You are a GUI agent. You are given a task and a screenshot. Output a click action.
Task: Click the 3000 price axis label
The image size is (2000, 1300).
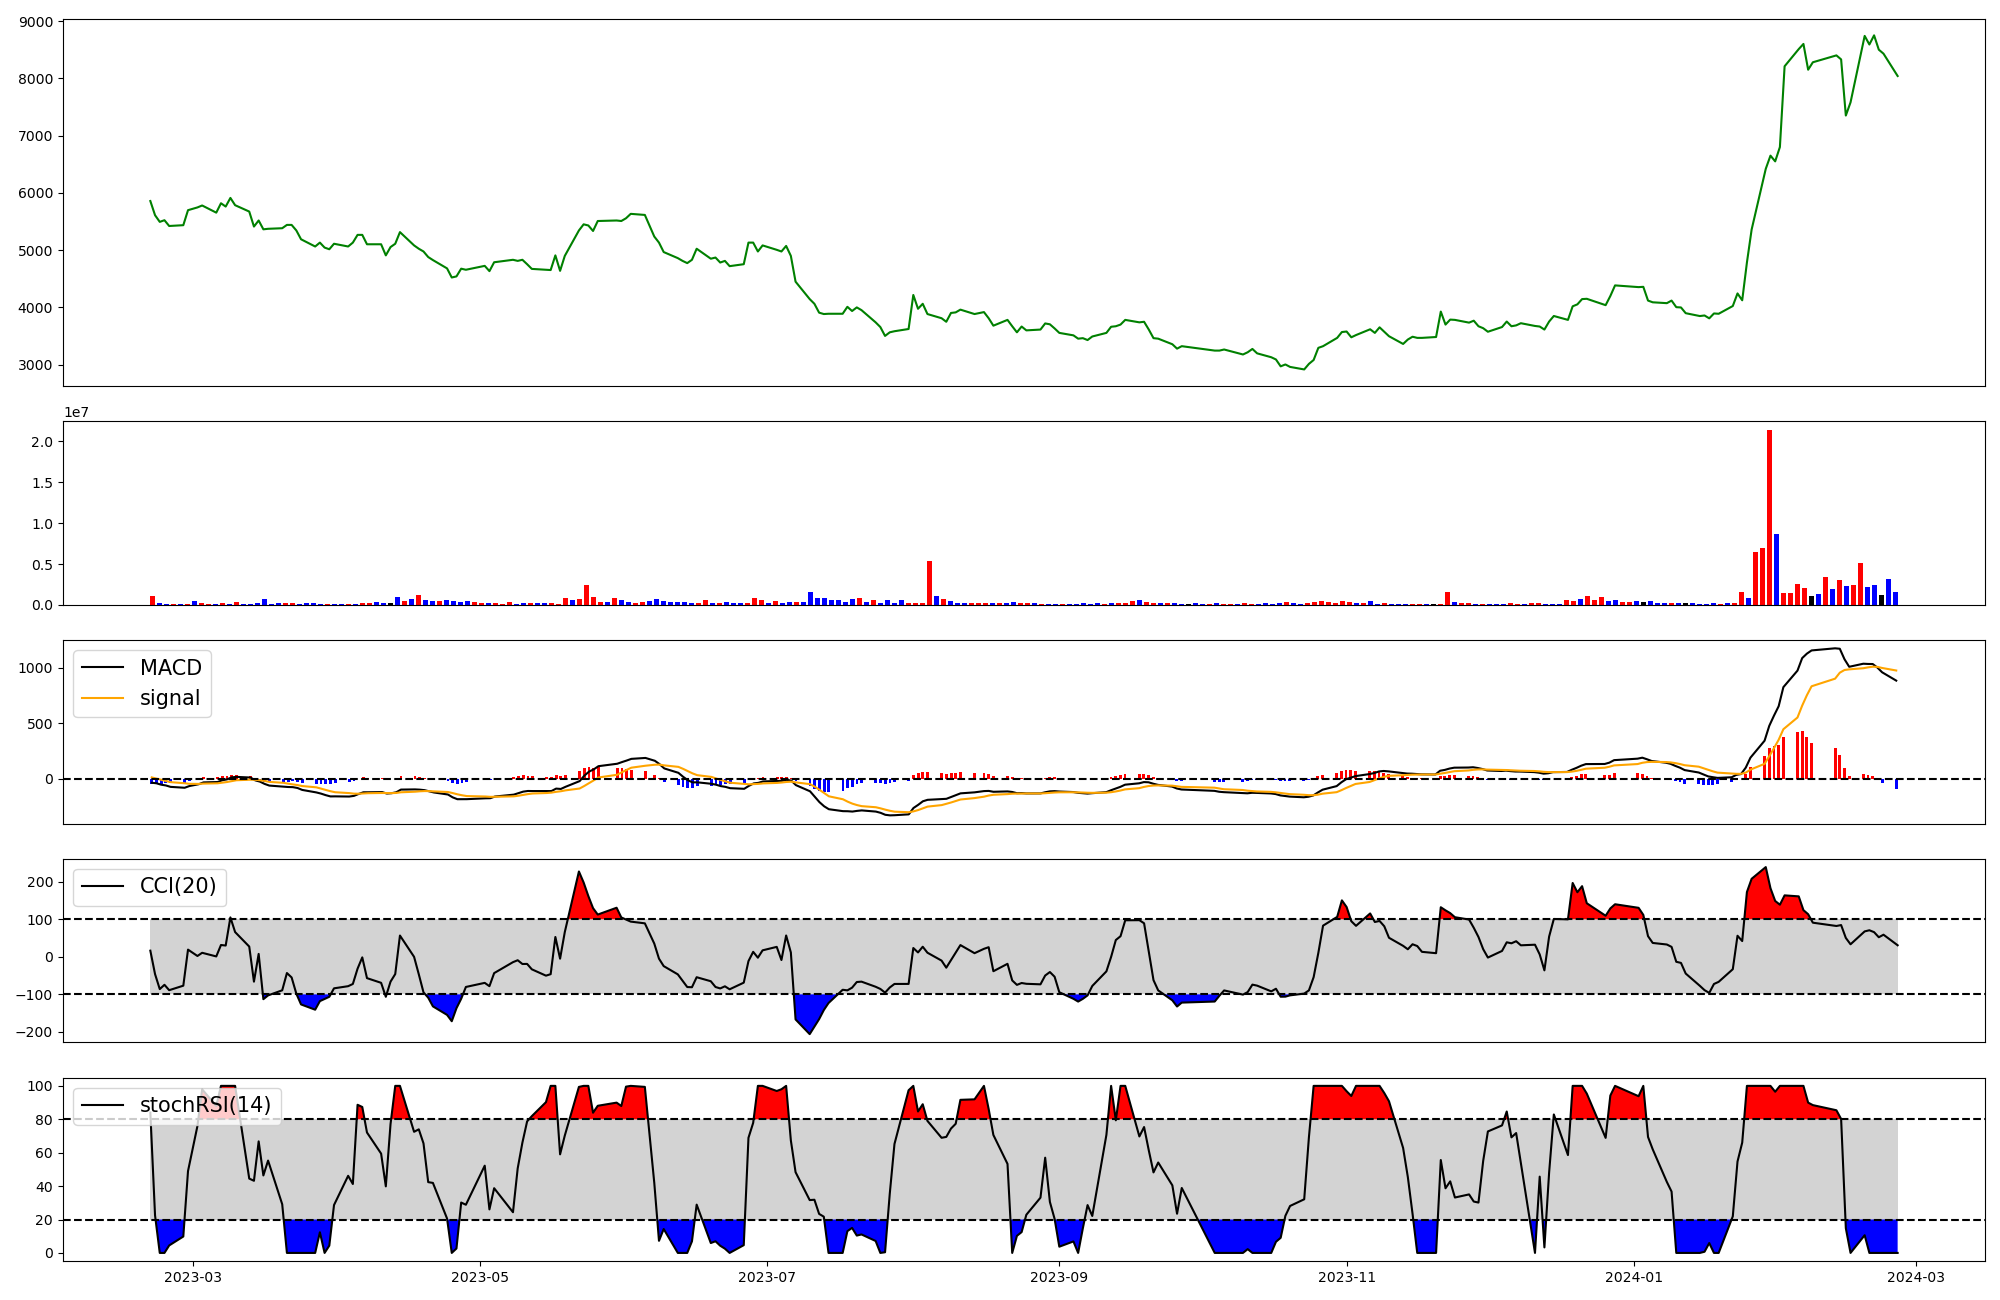(x=36, y=365)
